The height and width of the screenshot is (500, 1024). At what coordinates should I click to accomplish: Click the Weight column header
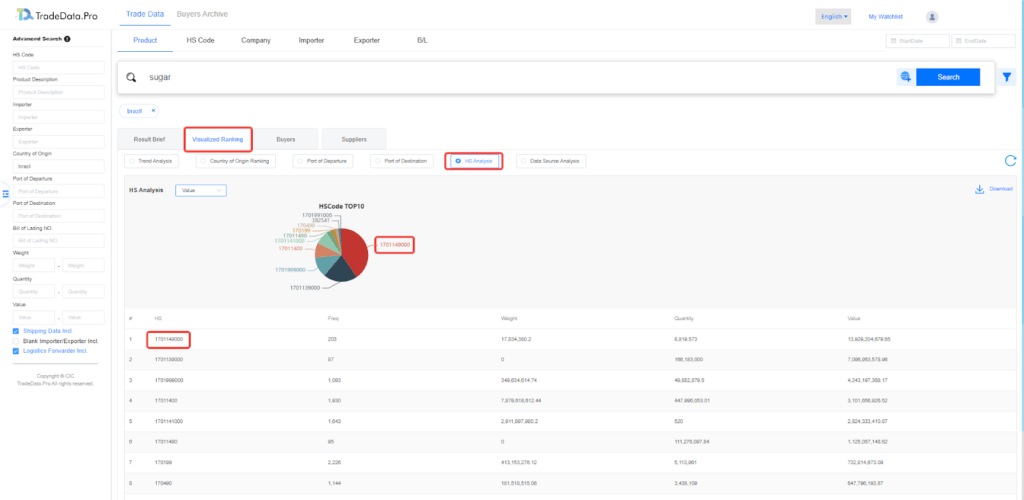(x=509, y=319)
